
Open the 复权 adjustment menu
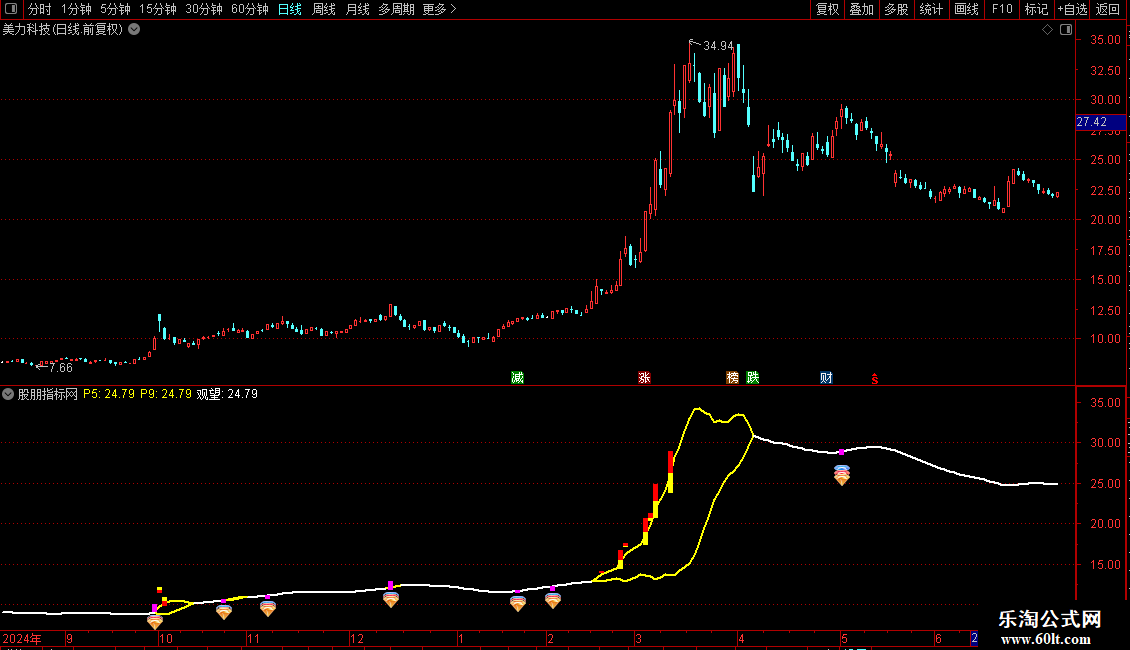827,9
